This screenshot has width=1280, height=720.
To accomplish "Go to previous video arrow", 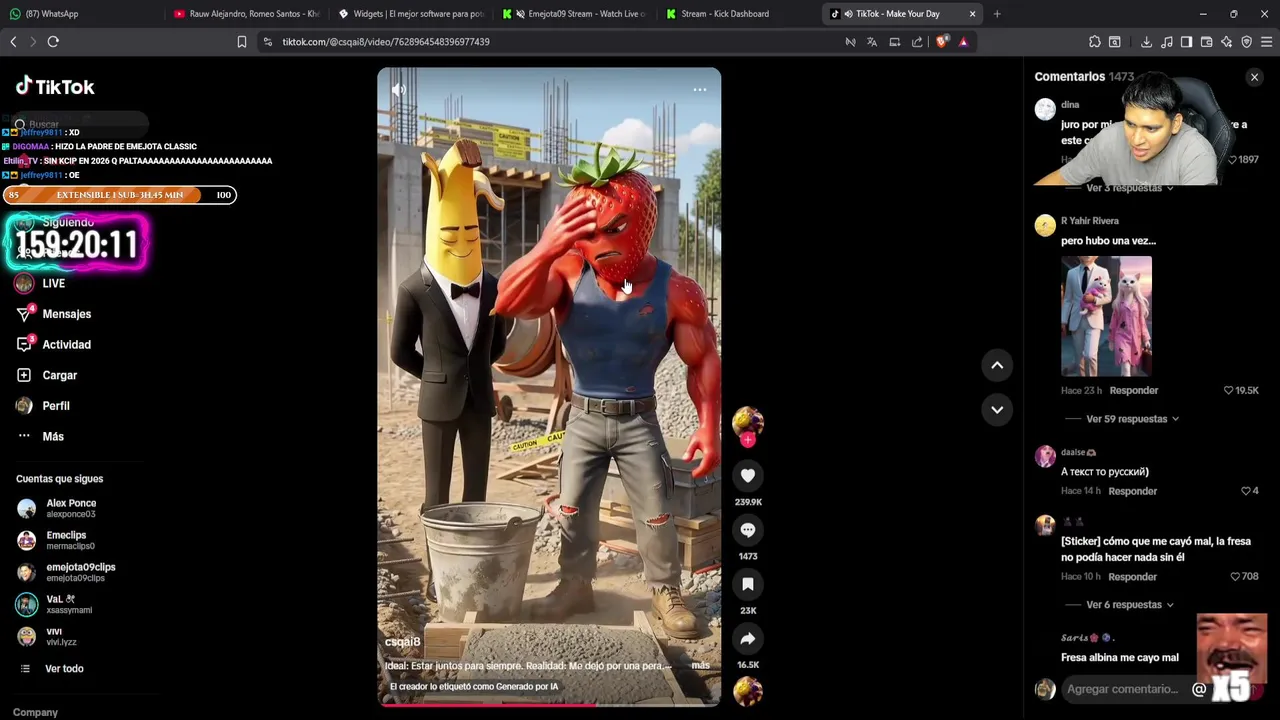I will (x=997, y=366).
